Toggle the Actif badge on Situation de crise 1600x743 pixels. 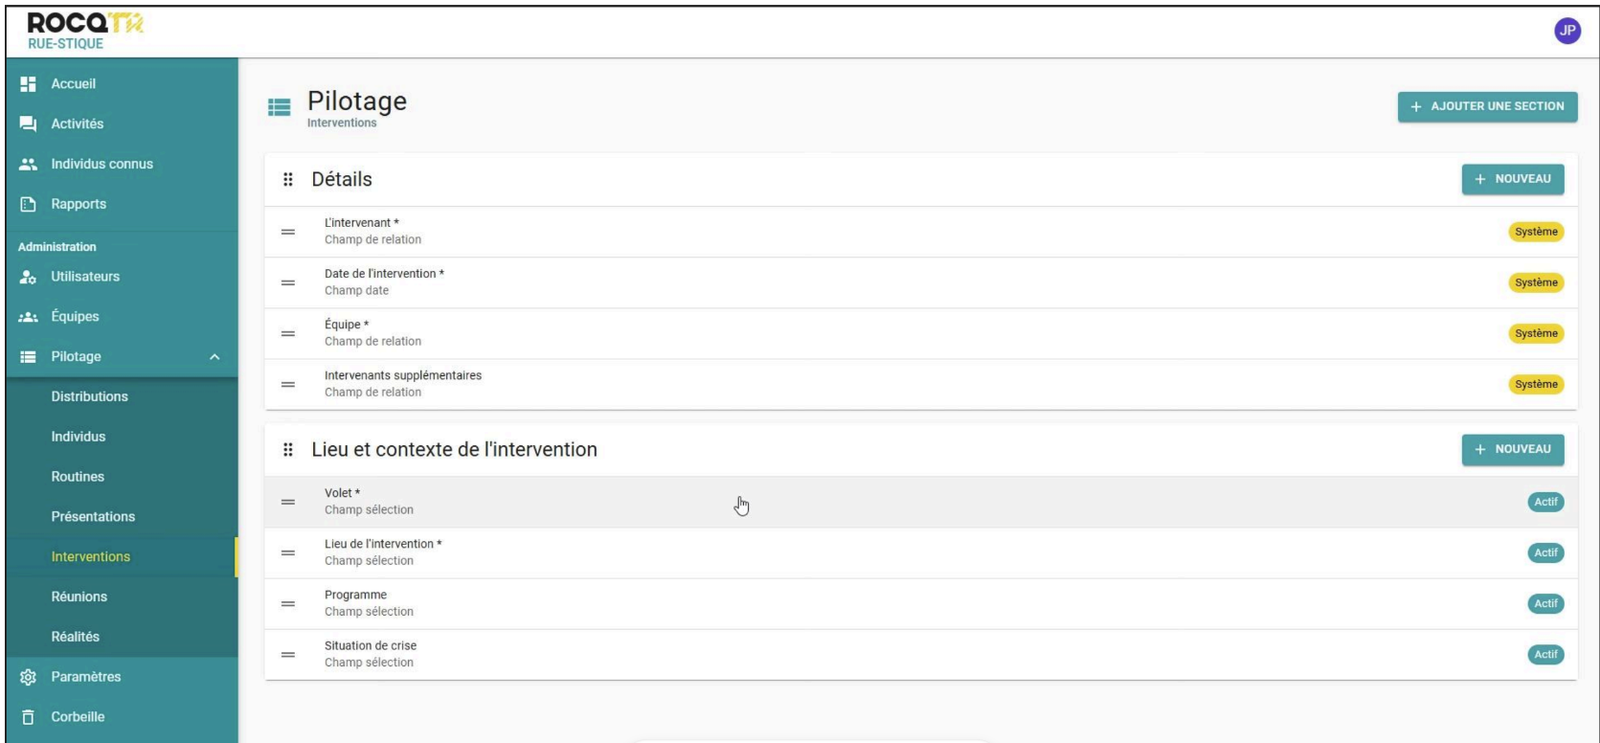[x=1545, y=655]
